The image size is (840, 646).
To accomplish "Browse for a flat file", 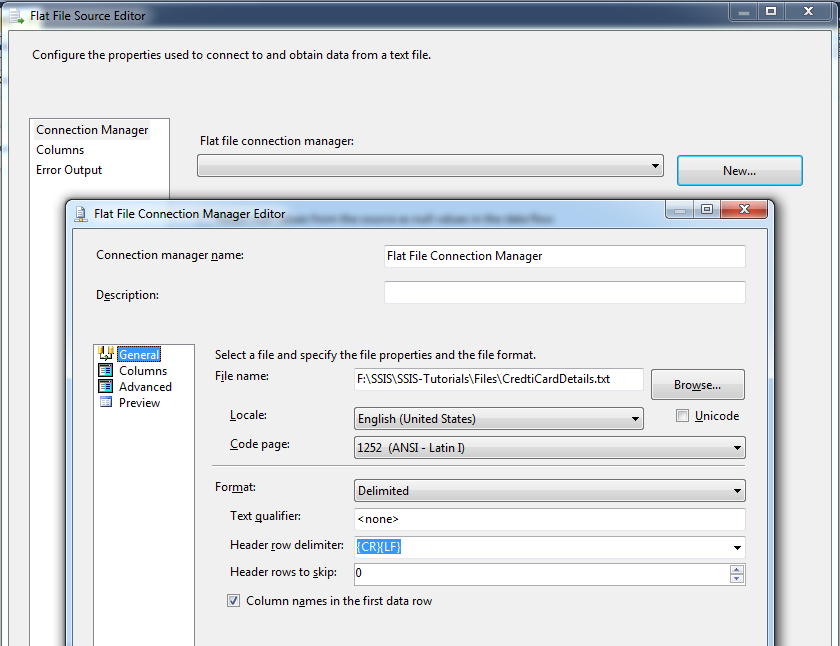I will [697, 384].
